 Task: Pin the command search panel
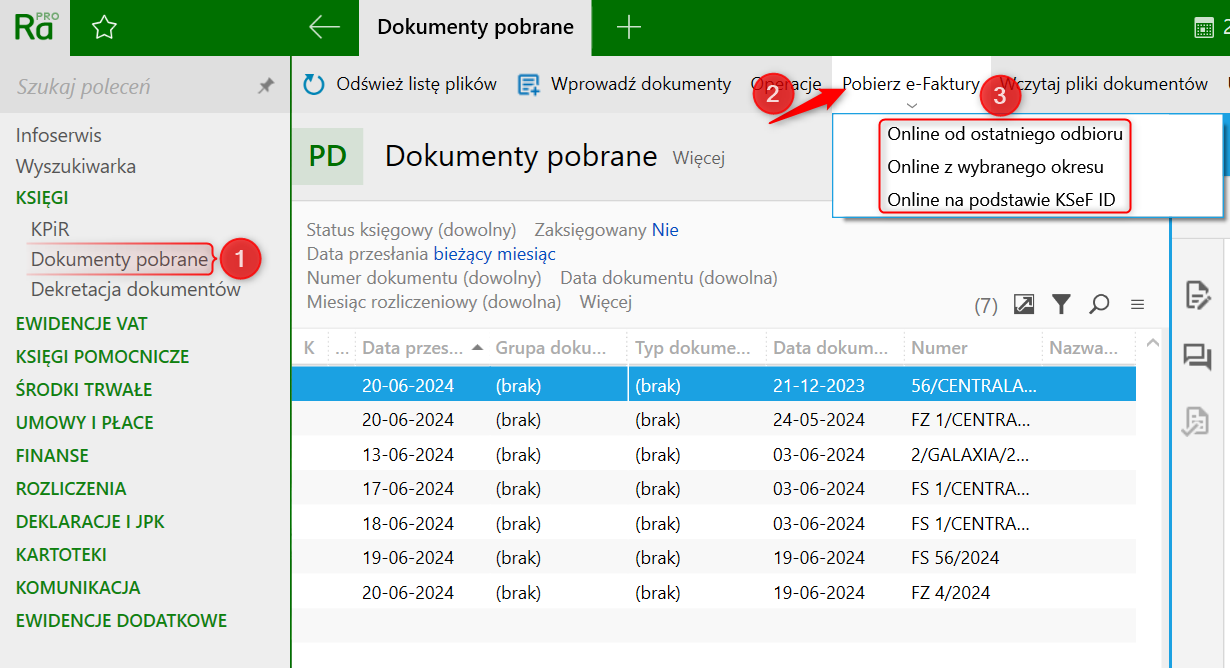(x=266, y=87)
